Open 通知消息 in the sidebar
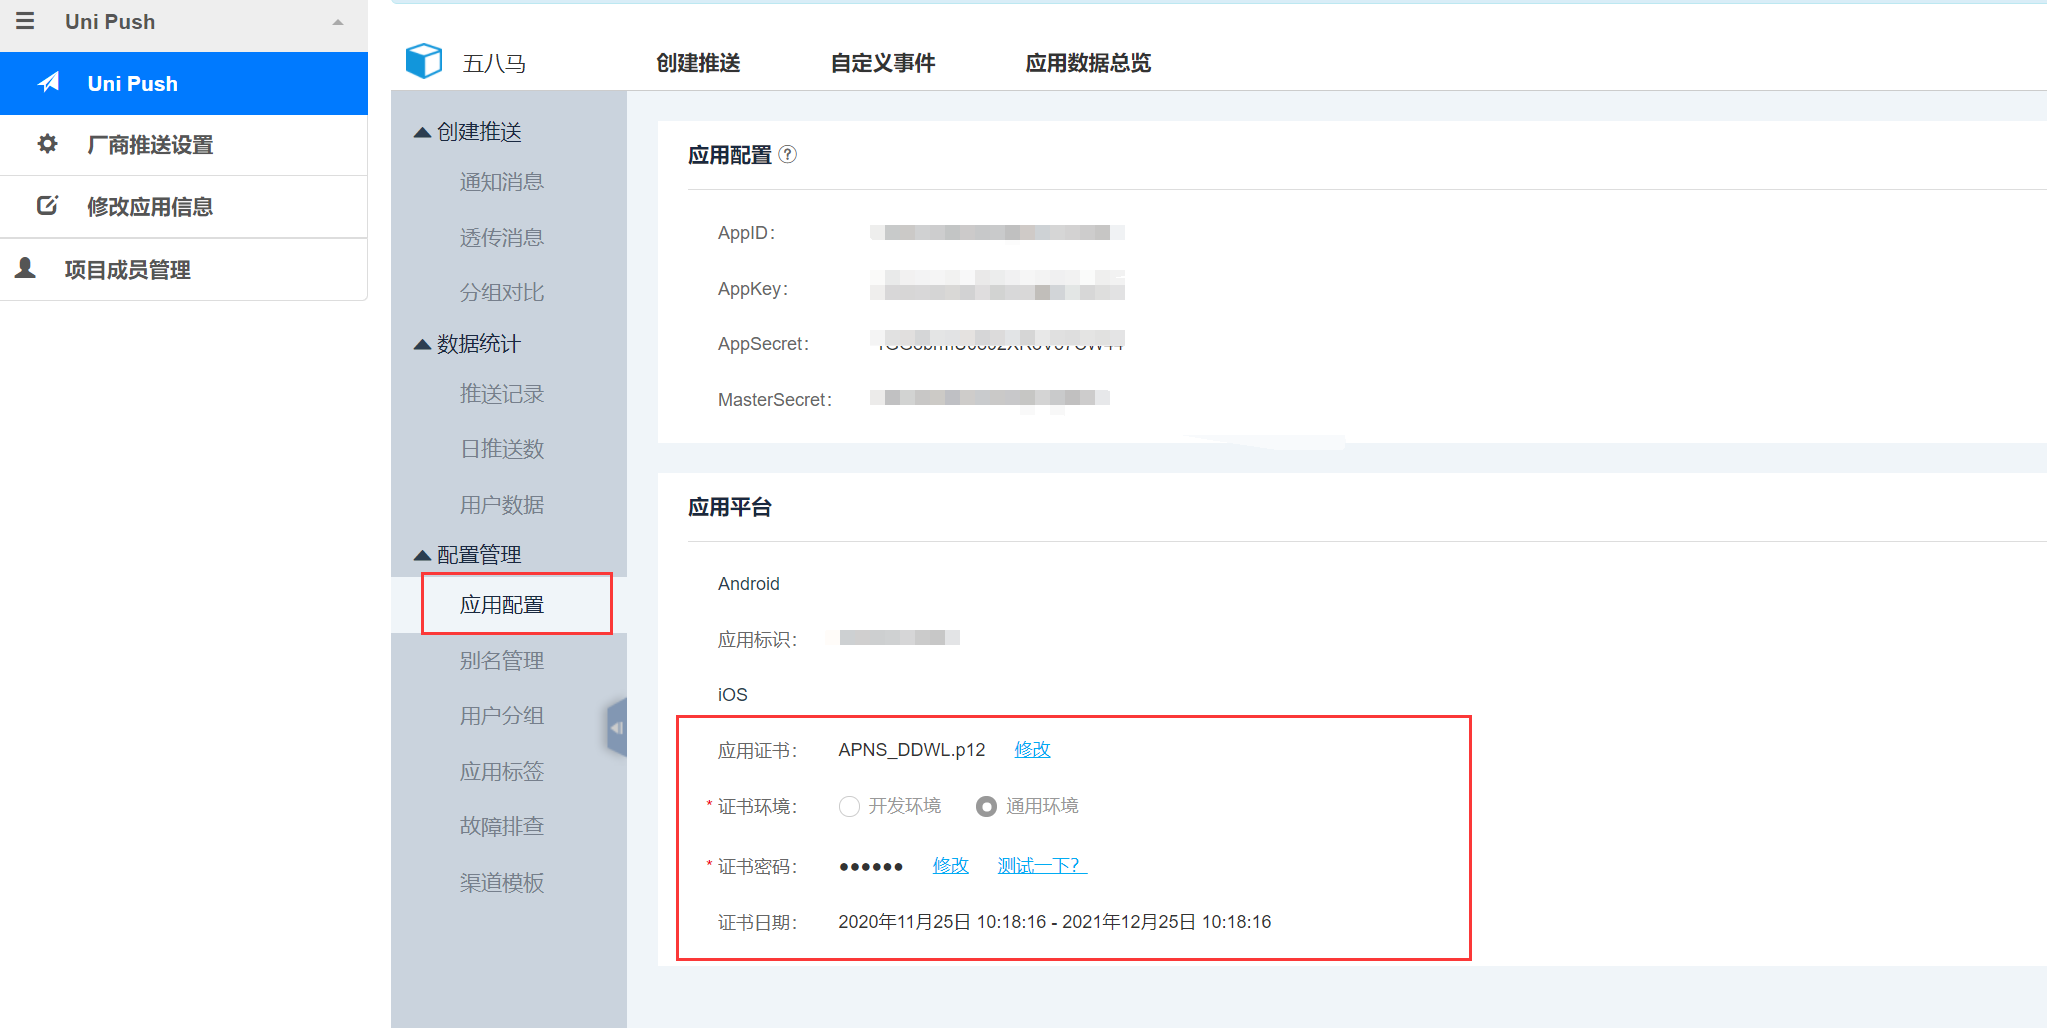Screen dimensions: 2047x1028 click(502, 182)
